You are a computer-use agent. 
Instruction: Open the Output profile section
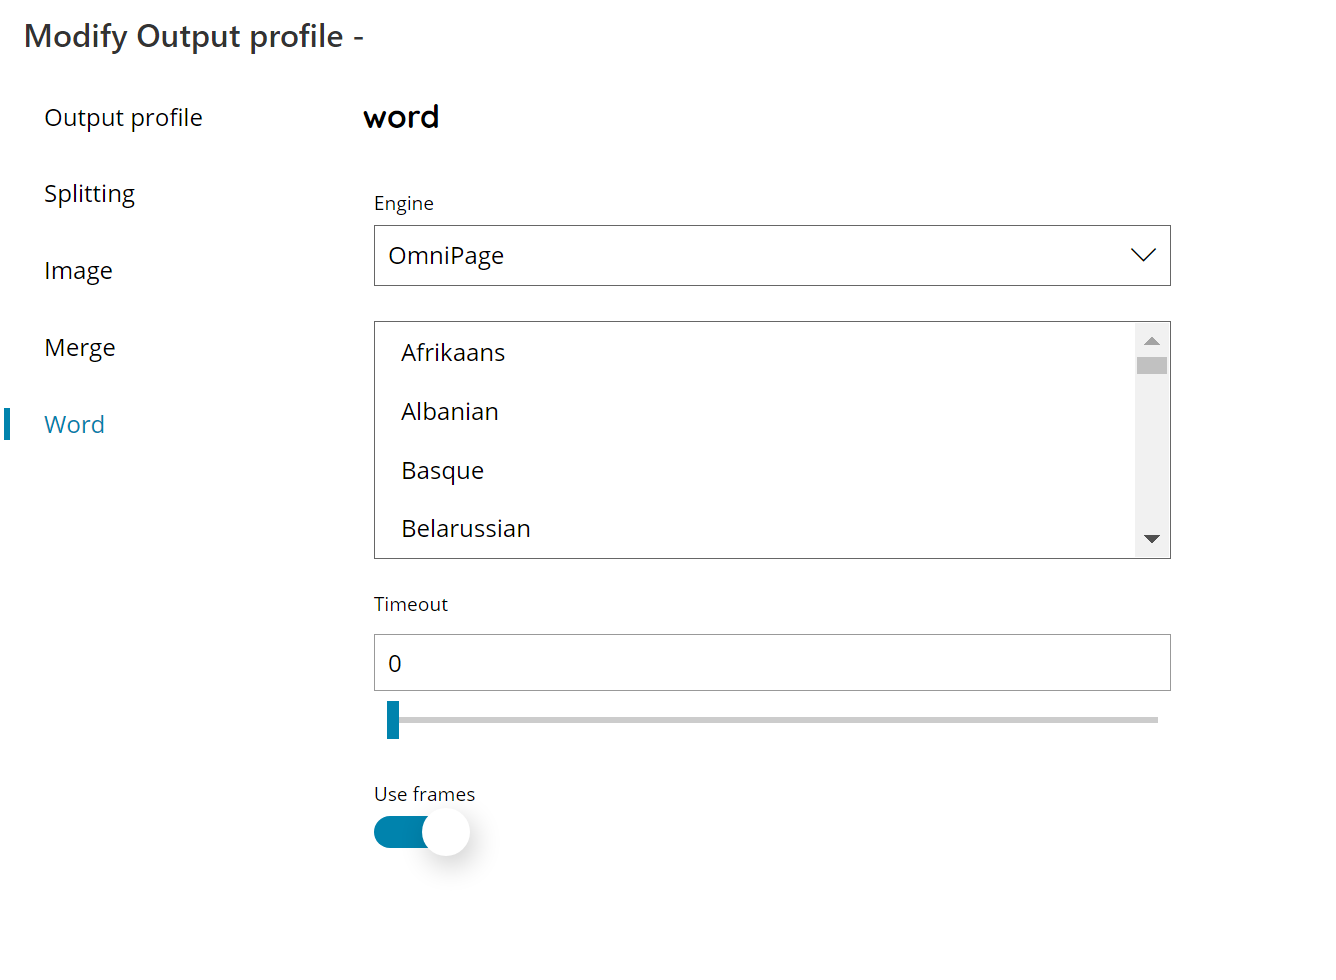coord(123,118)
